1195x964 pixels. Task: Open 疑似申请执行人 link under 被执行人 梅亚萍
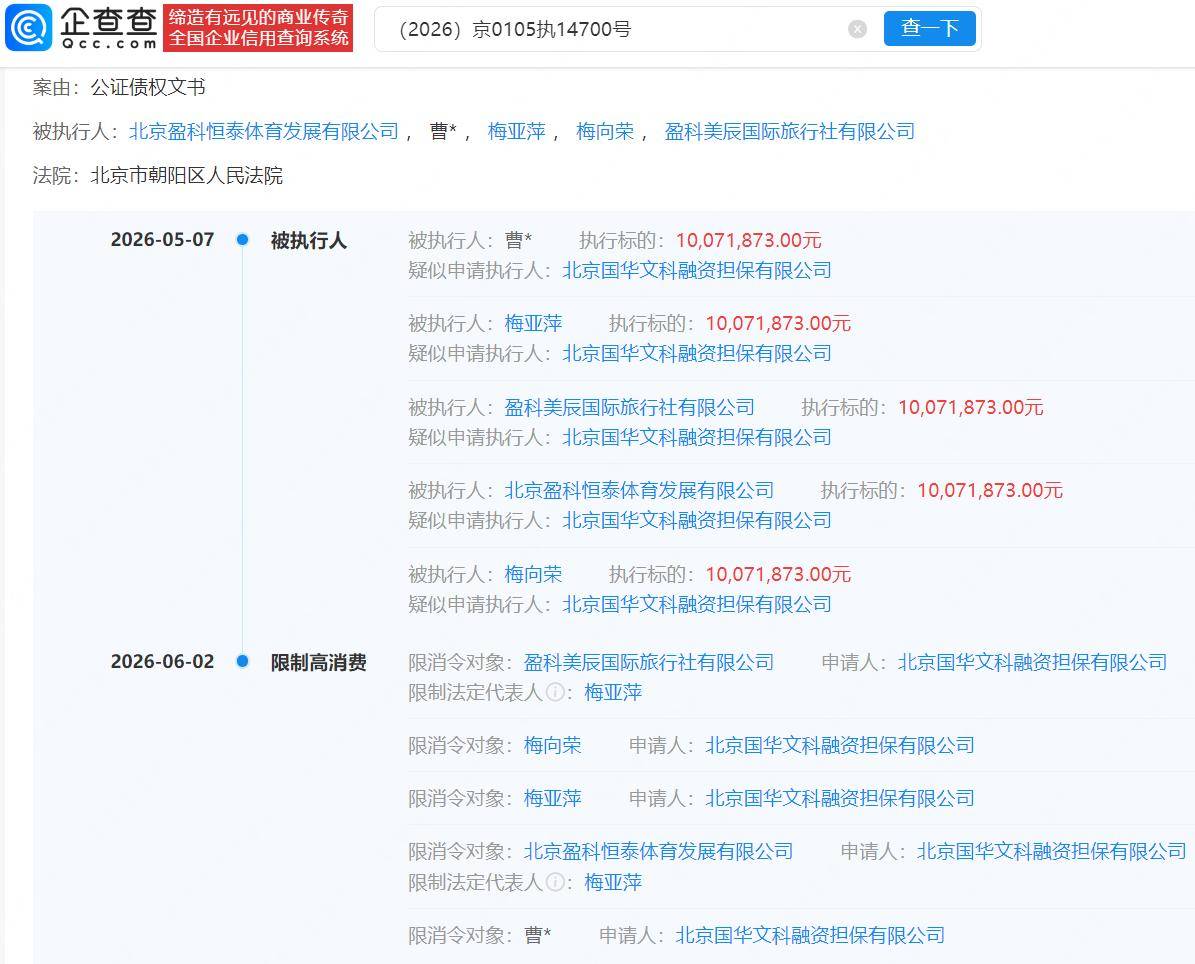(x=697, y=354)
